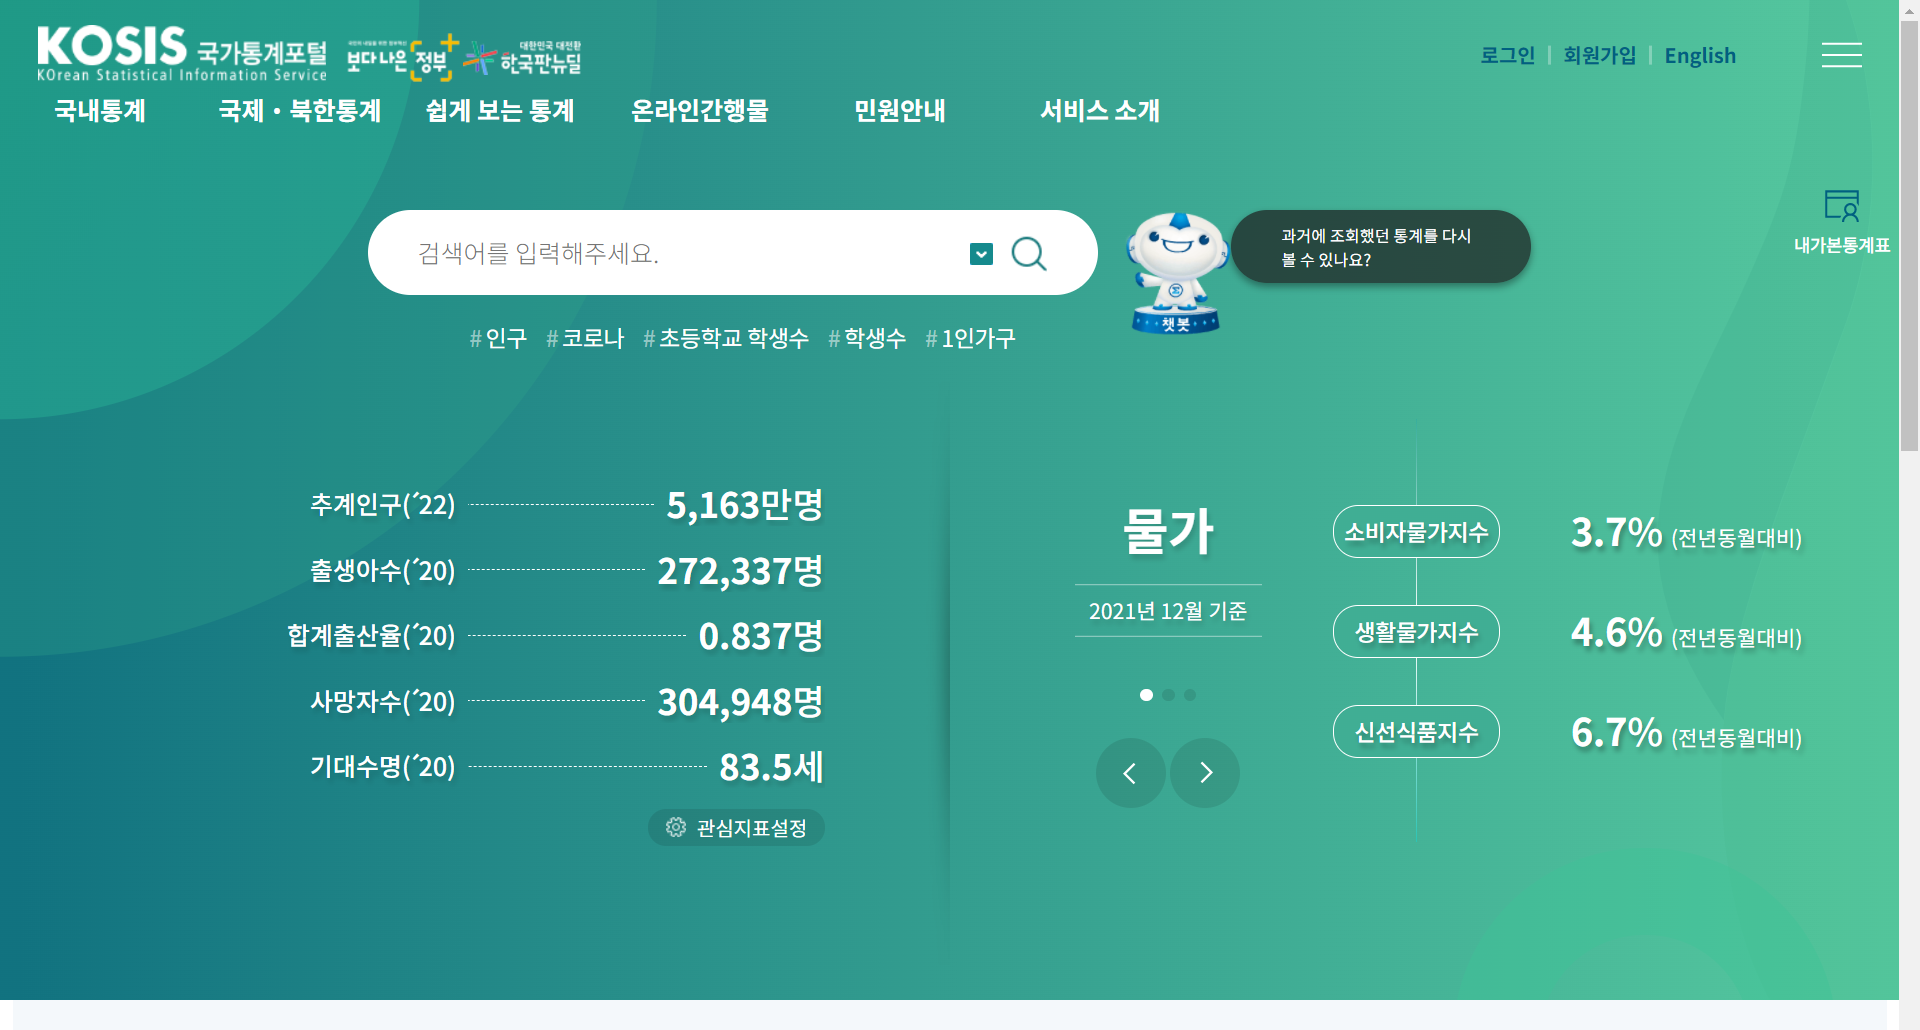Click the #학생수 hashtag
The width and height of the screenshot is (1920, 1030).
(867, 338)
